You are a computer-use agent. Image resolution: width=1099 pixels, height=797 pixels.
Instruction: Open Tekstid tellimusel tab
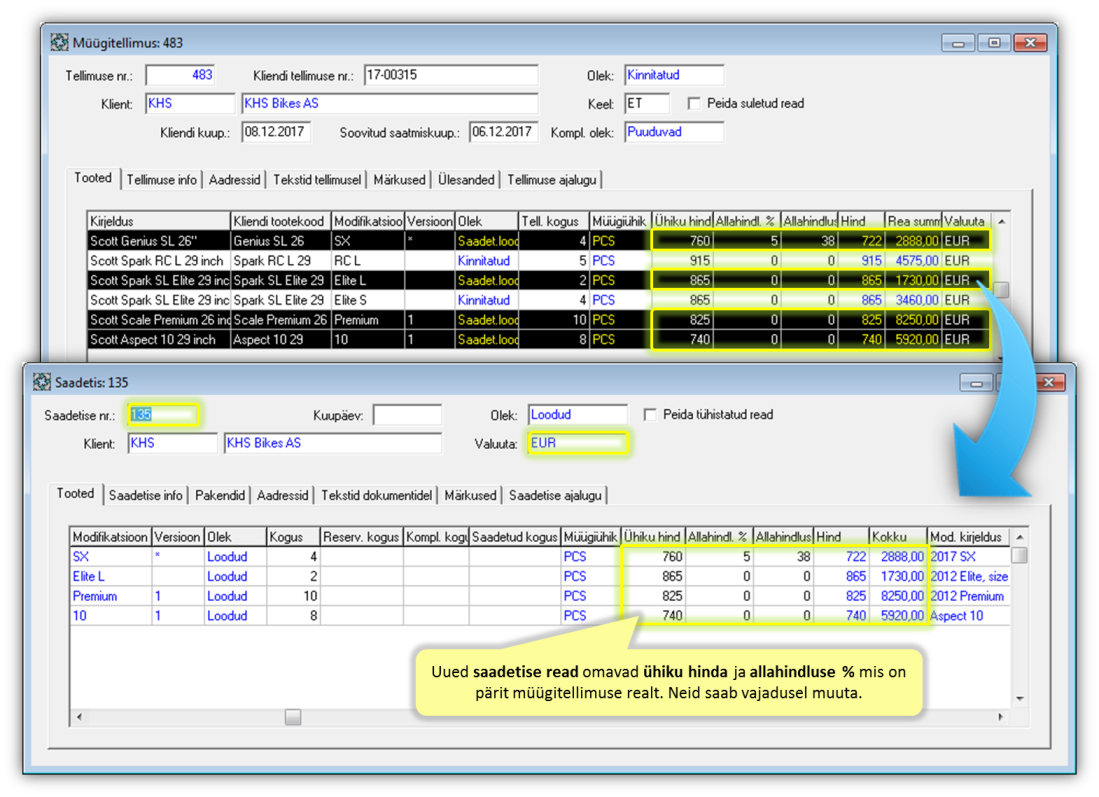317,180
